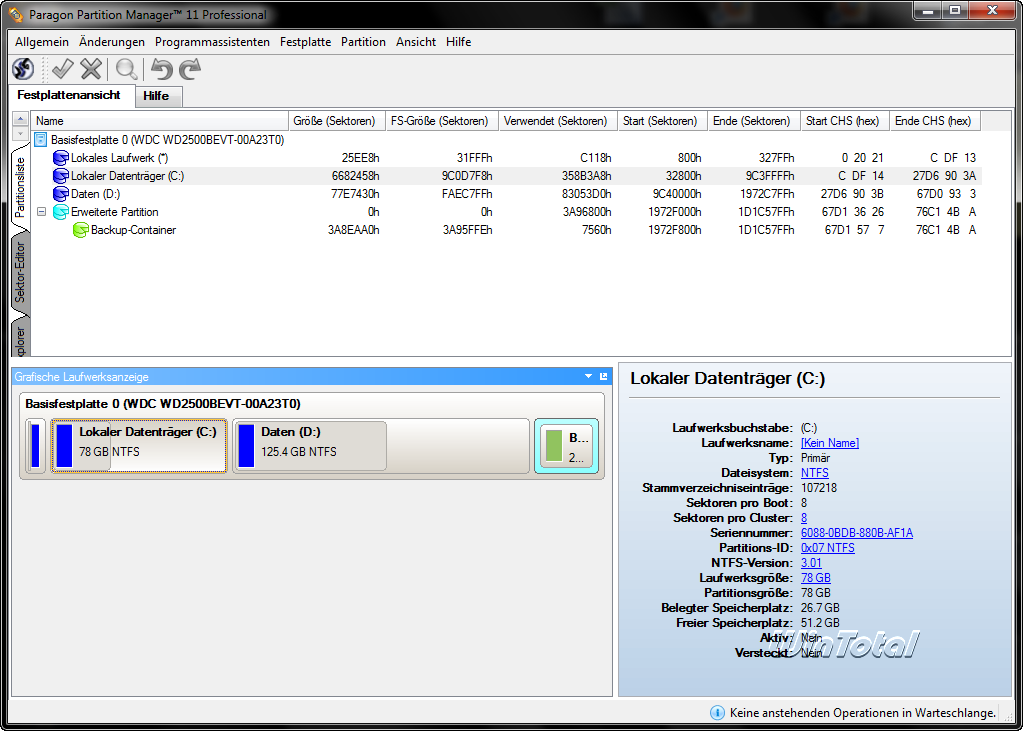1023x731 pixels.
Task: Click the Erweiterte Partition cyan icon
Action: (x=61, y=212)
